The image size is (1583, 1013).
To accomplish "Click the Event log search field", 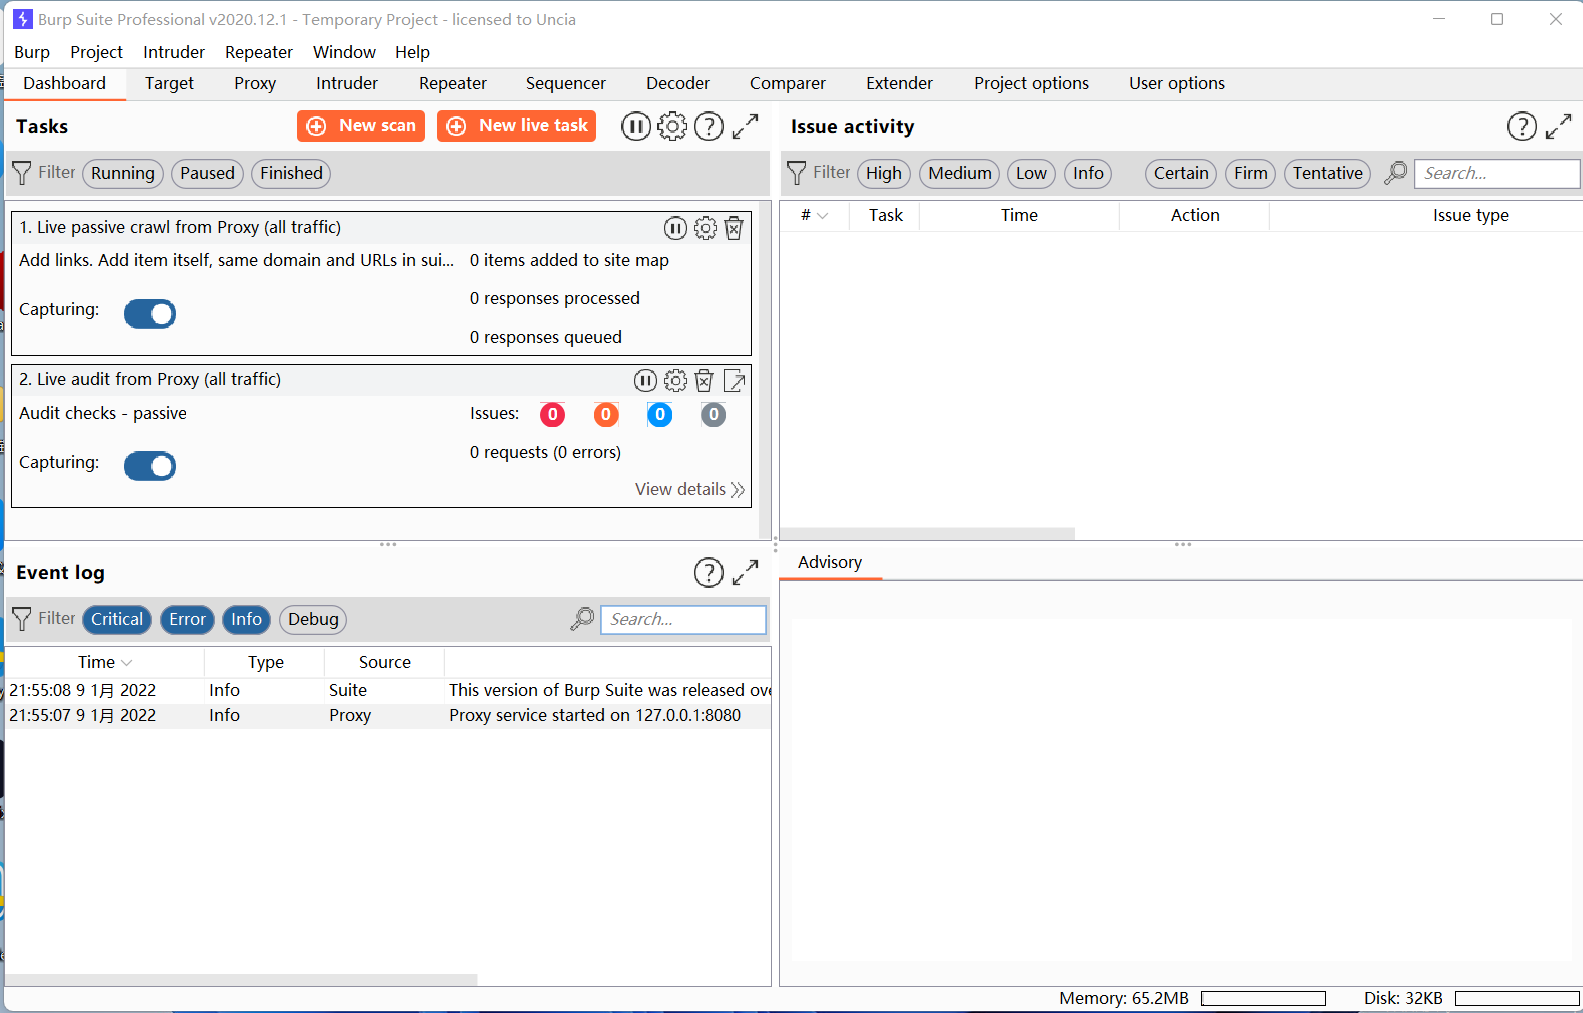I will coord(683,619).
